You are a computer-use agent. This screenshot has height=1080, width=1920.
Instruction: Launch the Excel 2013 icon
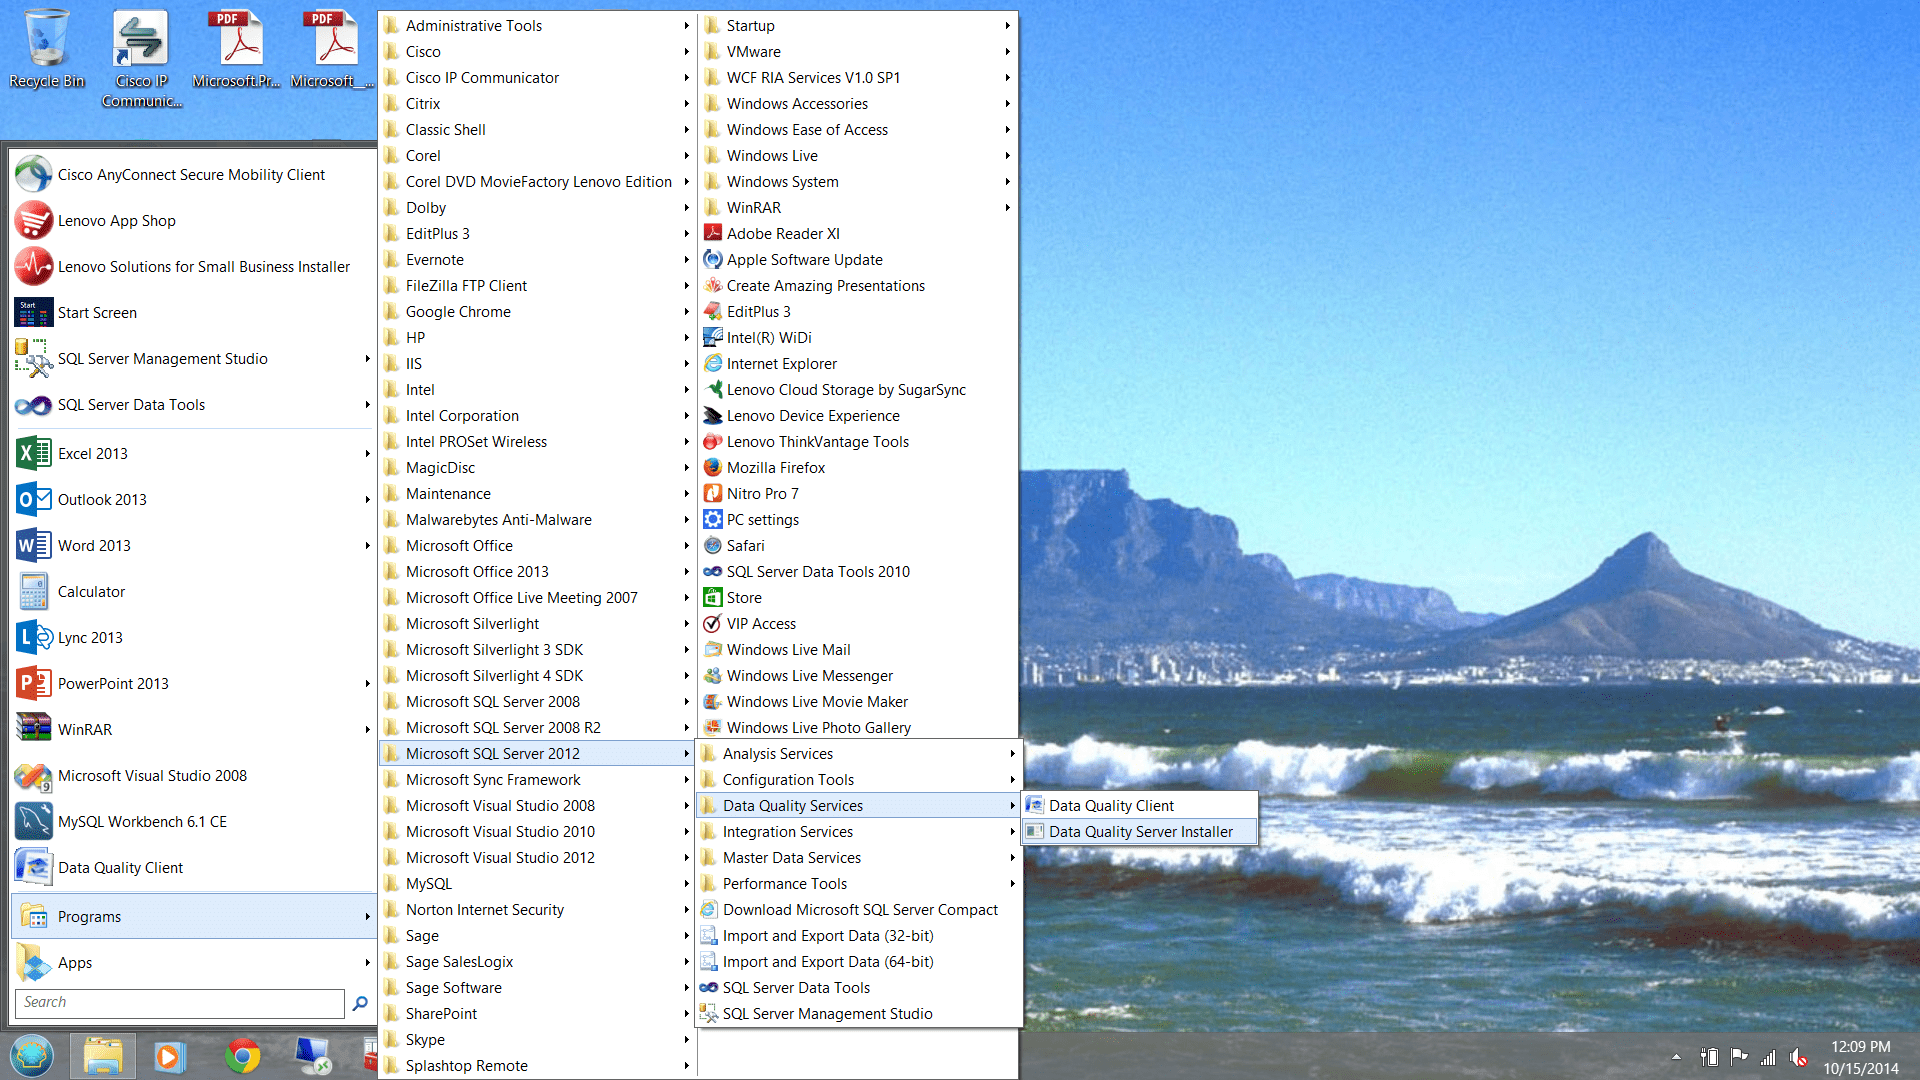[33, 453]
